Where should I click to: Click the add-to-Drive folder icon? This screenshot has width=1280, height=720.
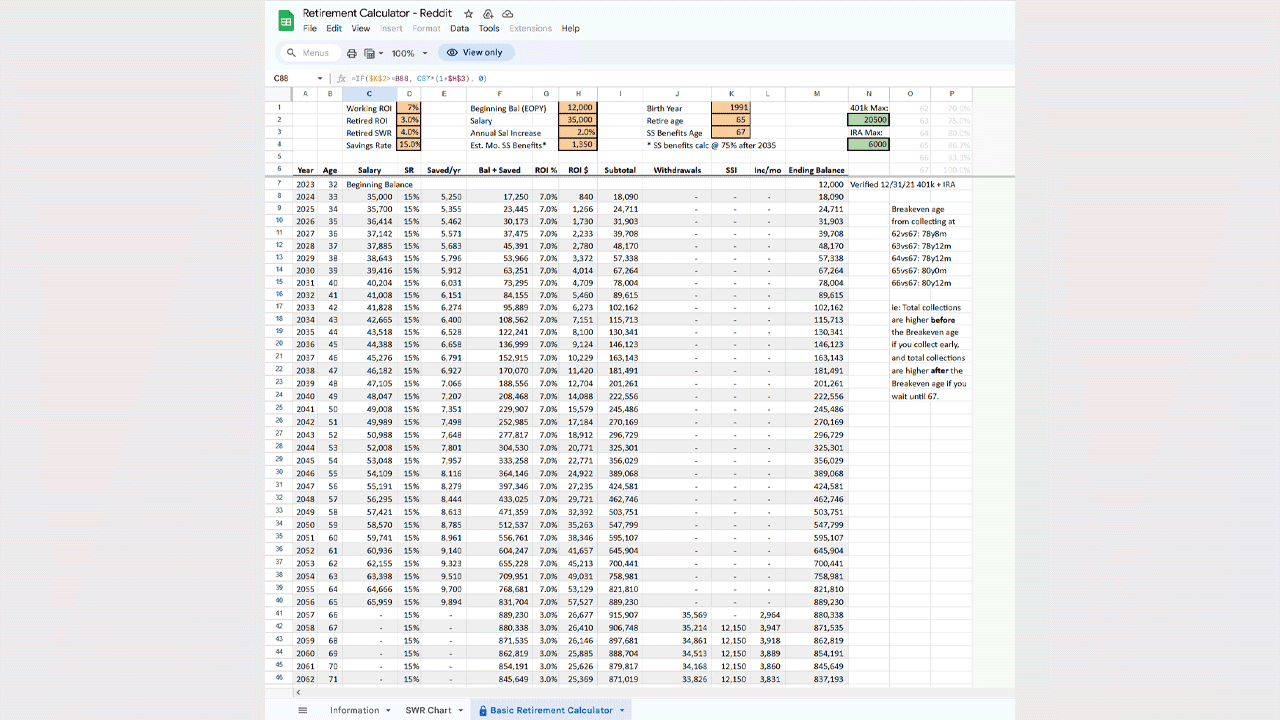pyautogui.click(x=488, y=14)
